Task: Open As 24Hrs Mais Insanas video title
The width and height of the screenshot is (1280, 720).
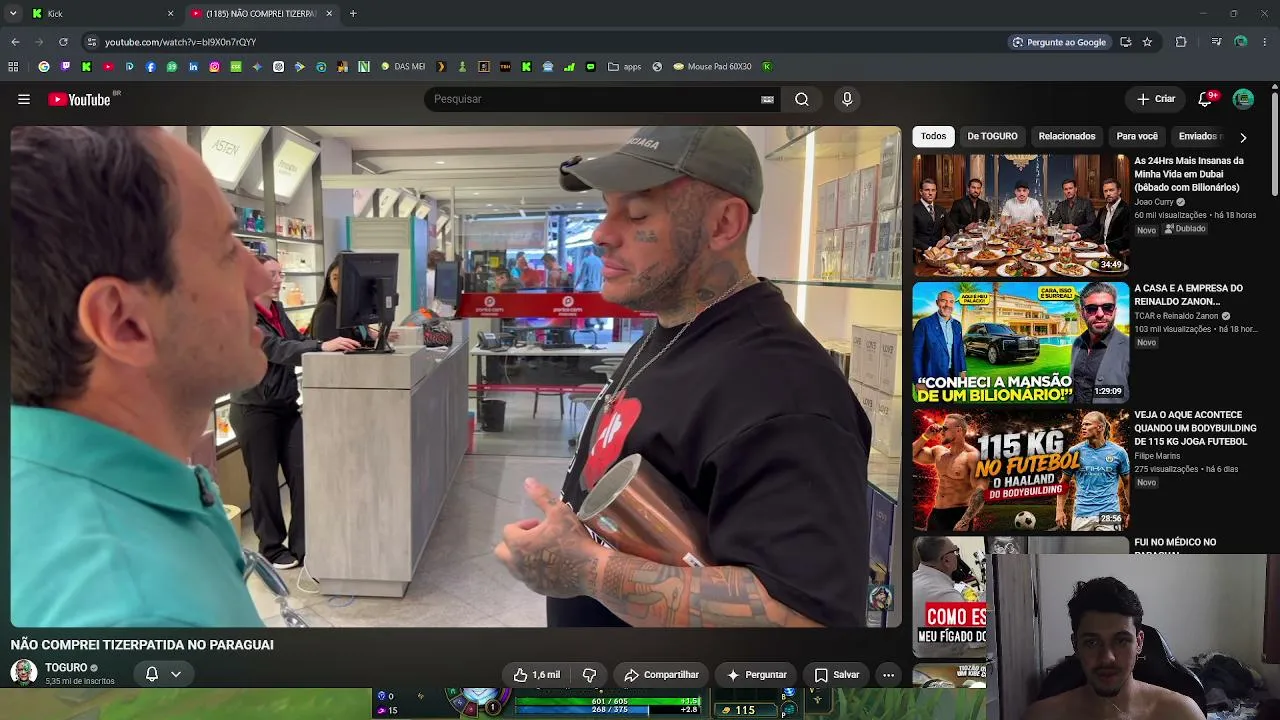Action: click(1189, 174)
